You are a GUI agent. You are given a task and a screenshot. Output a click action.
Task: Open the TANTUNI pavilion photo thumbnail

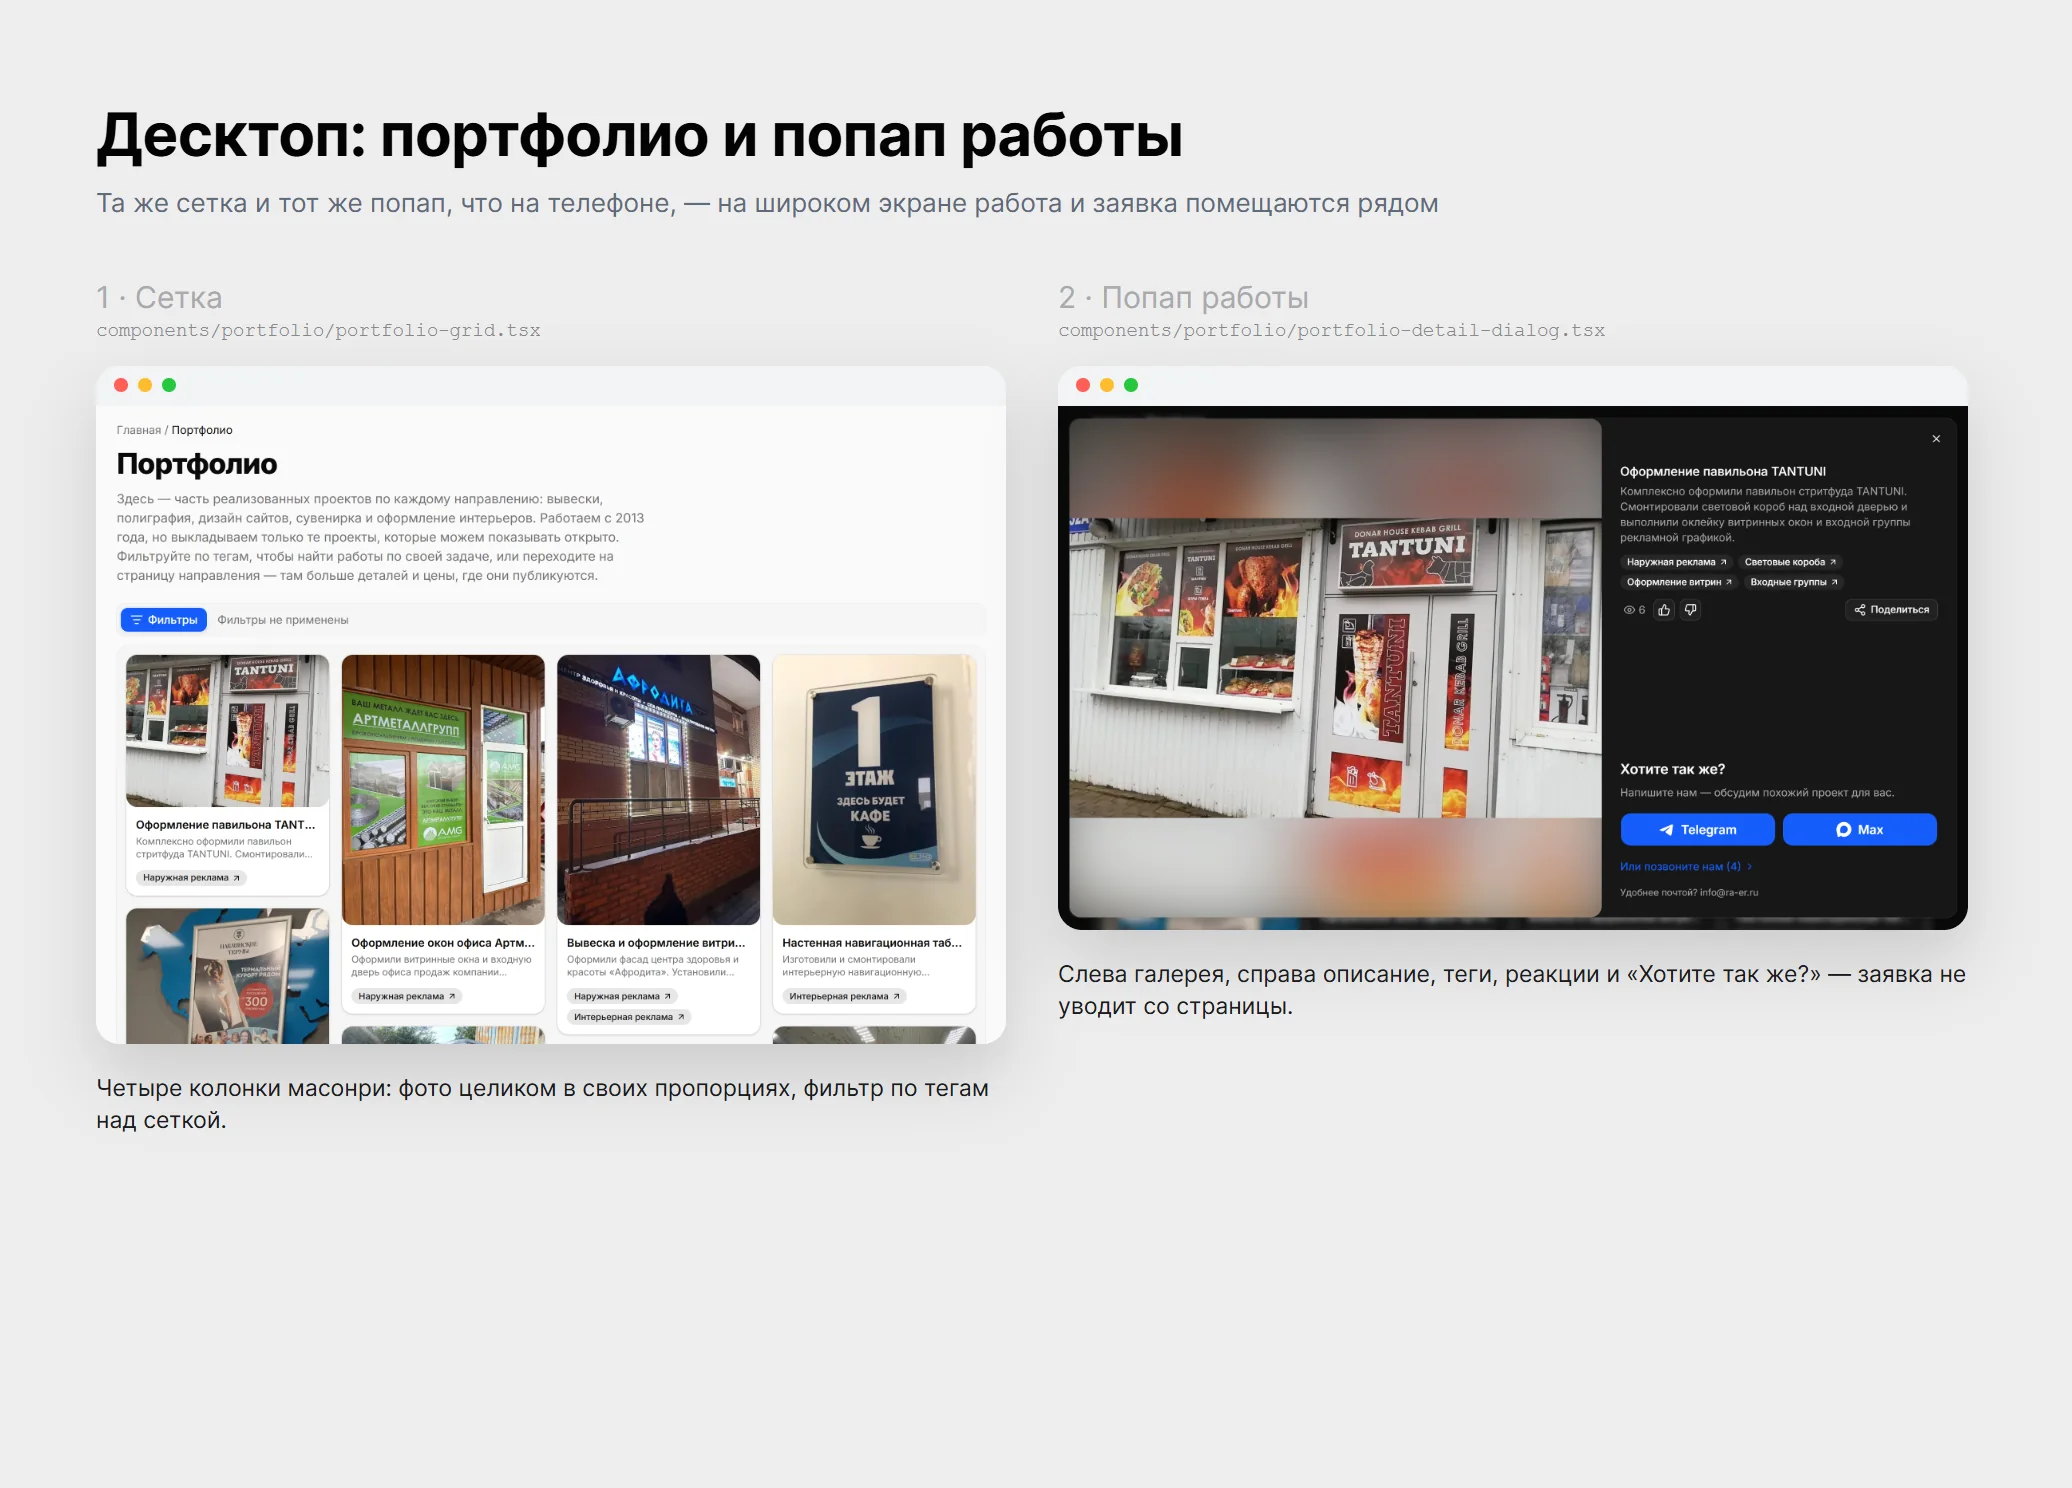click(x=227, y=731)
